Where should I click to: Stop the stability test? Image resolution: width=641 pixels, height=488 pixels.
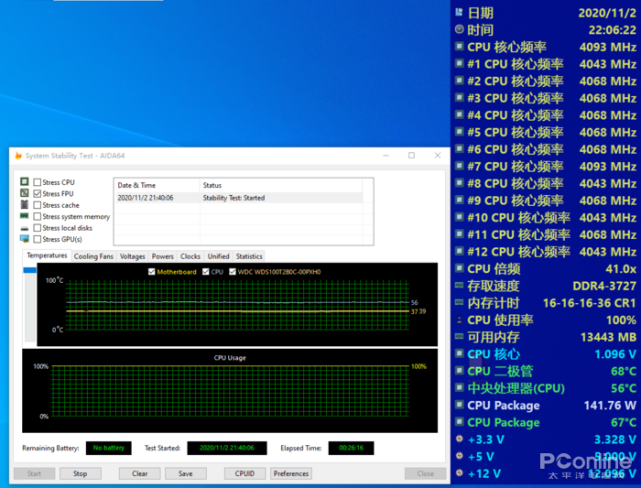point(80,473)
